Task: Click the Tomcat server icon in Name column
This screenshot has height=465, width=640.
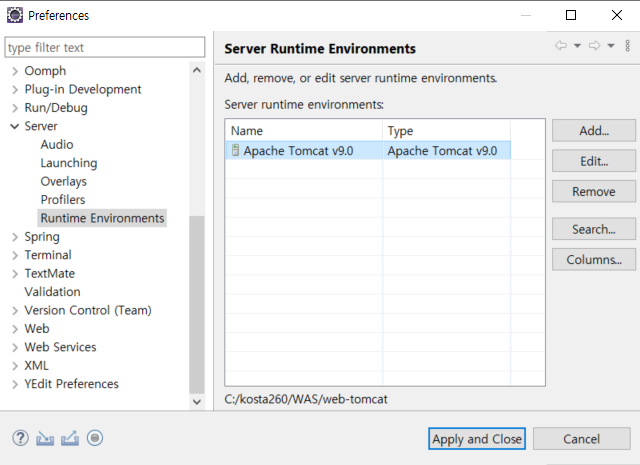Action: click(235, 150)
